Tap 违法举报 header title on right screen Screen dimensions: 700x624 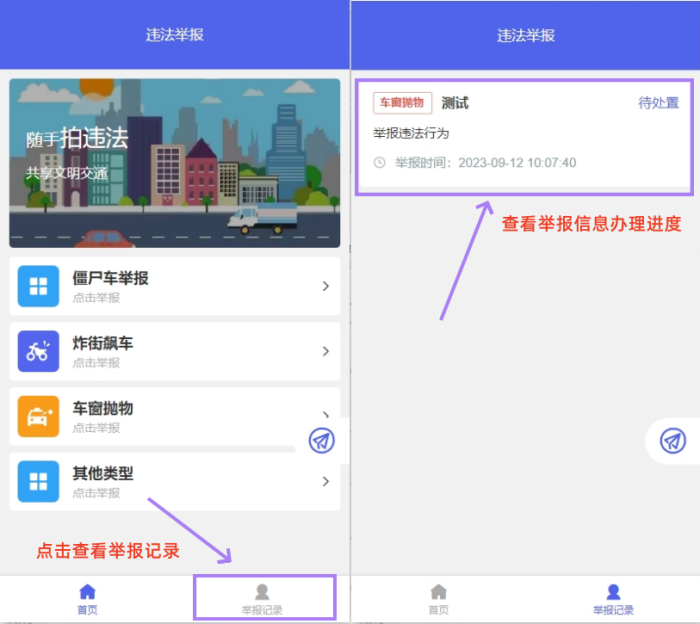[526, 35]
